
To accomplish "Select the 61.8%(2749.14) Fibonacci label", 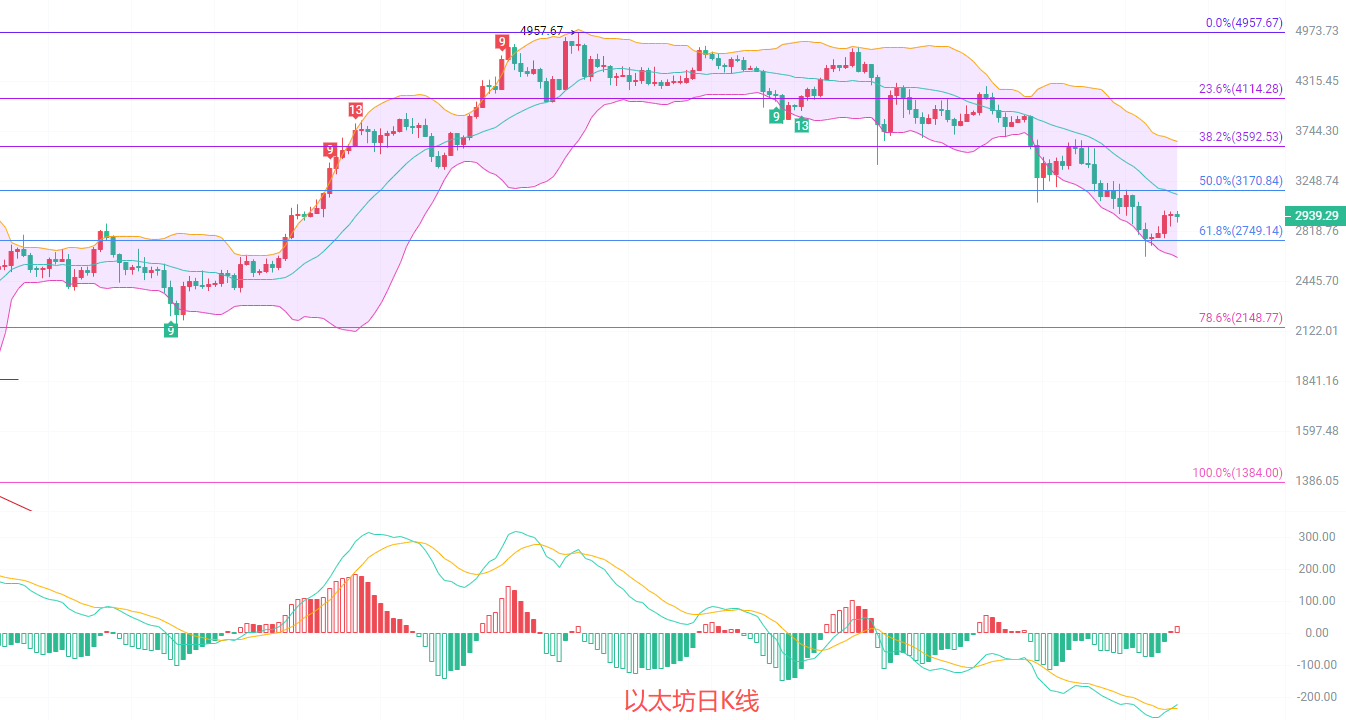I will (1240, 231).
